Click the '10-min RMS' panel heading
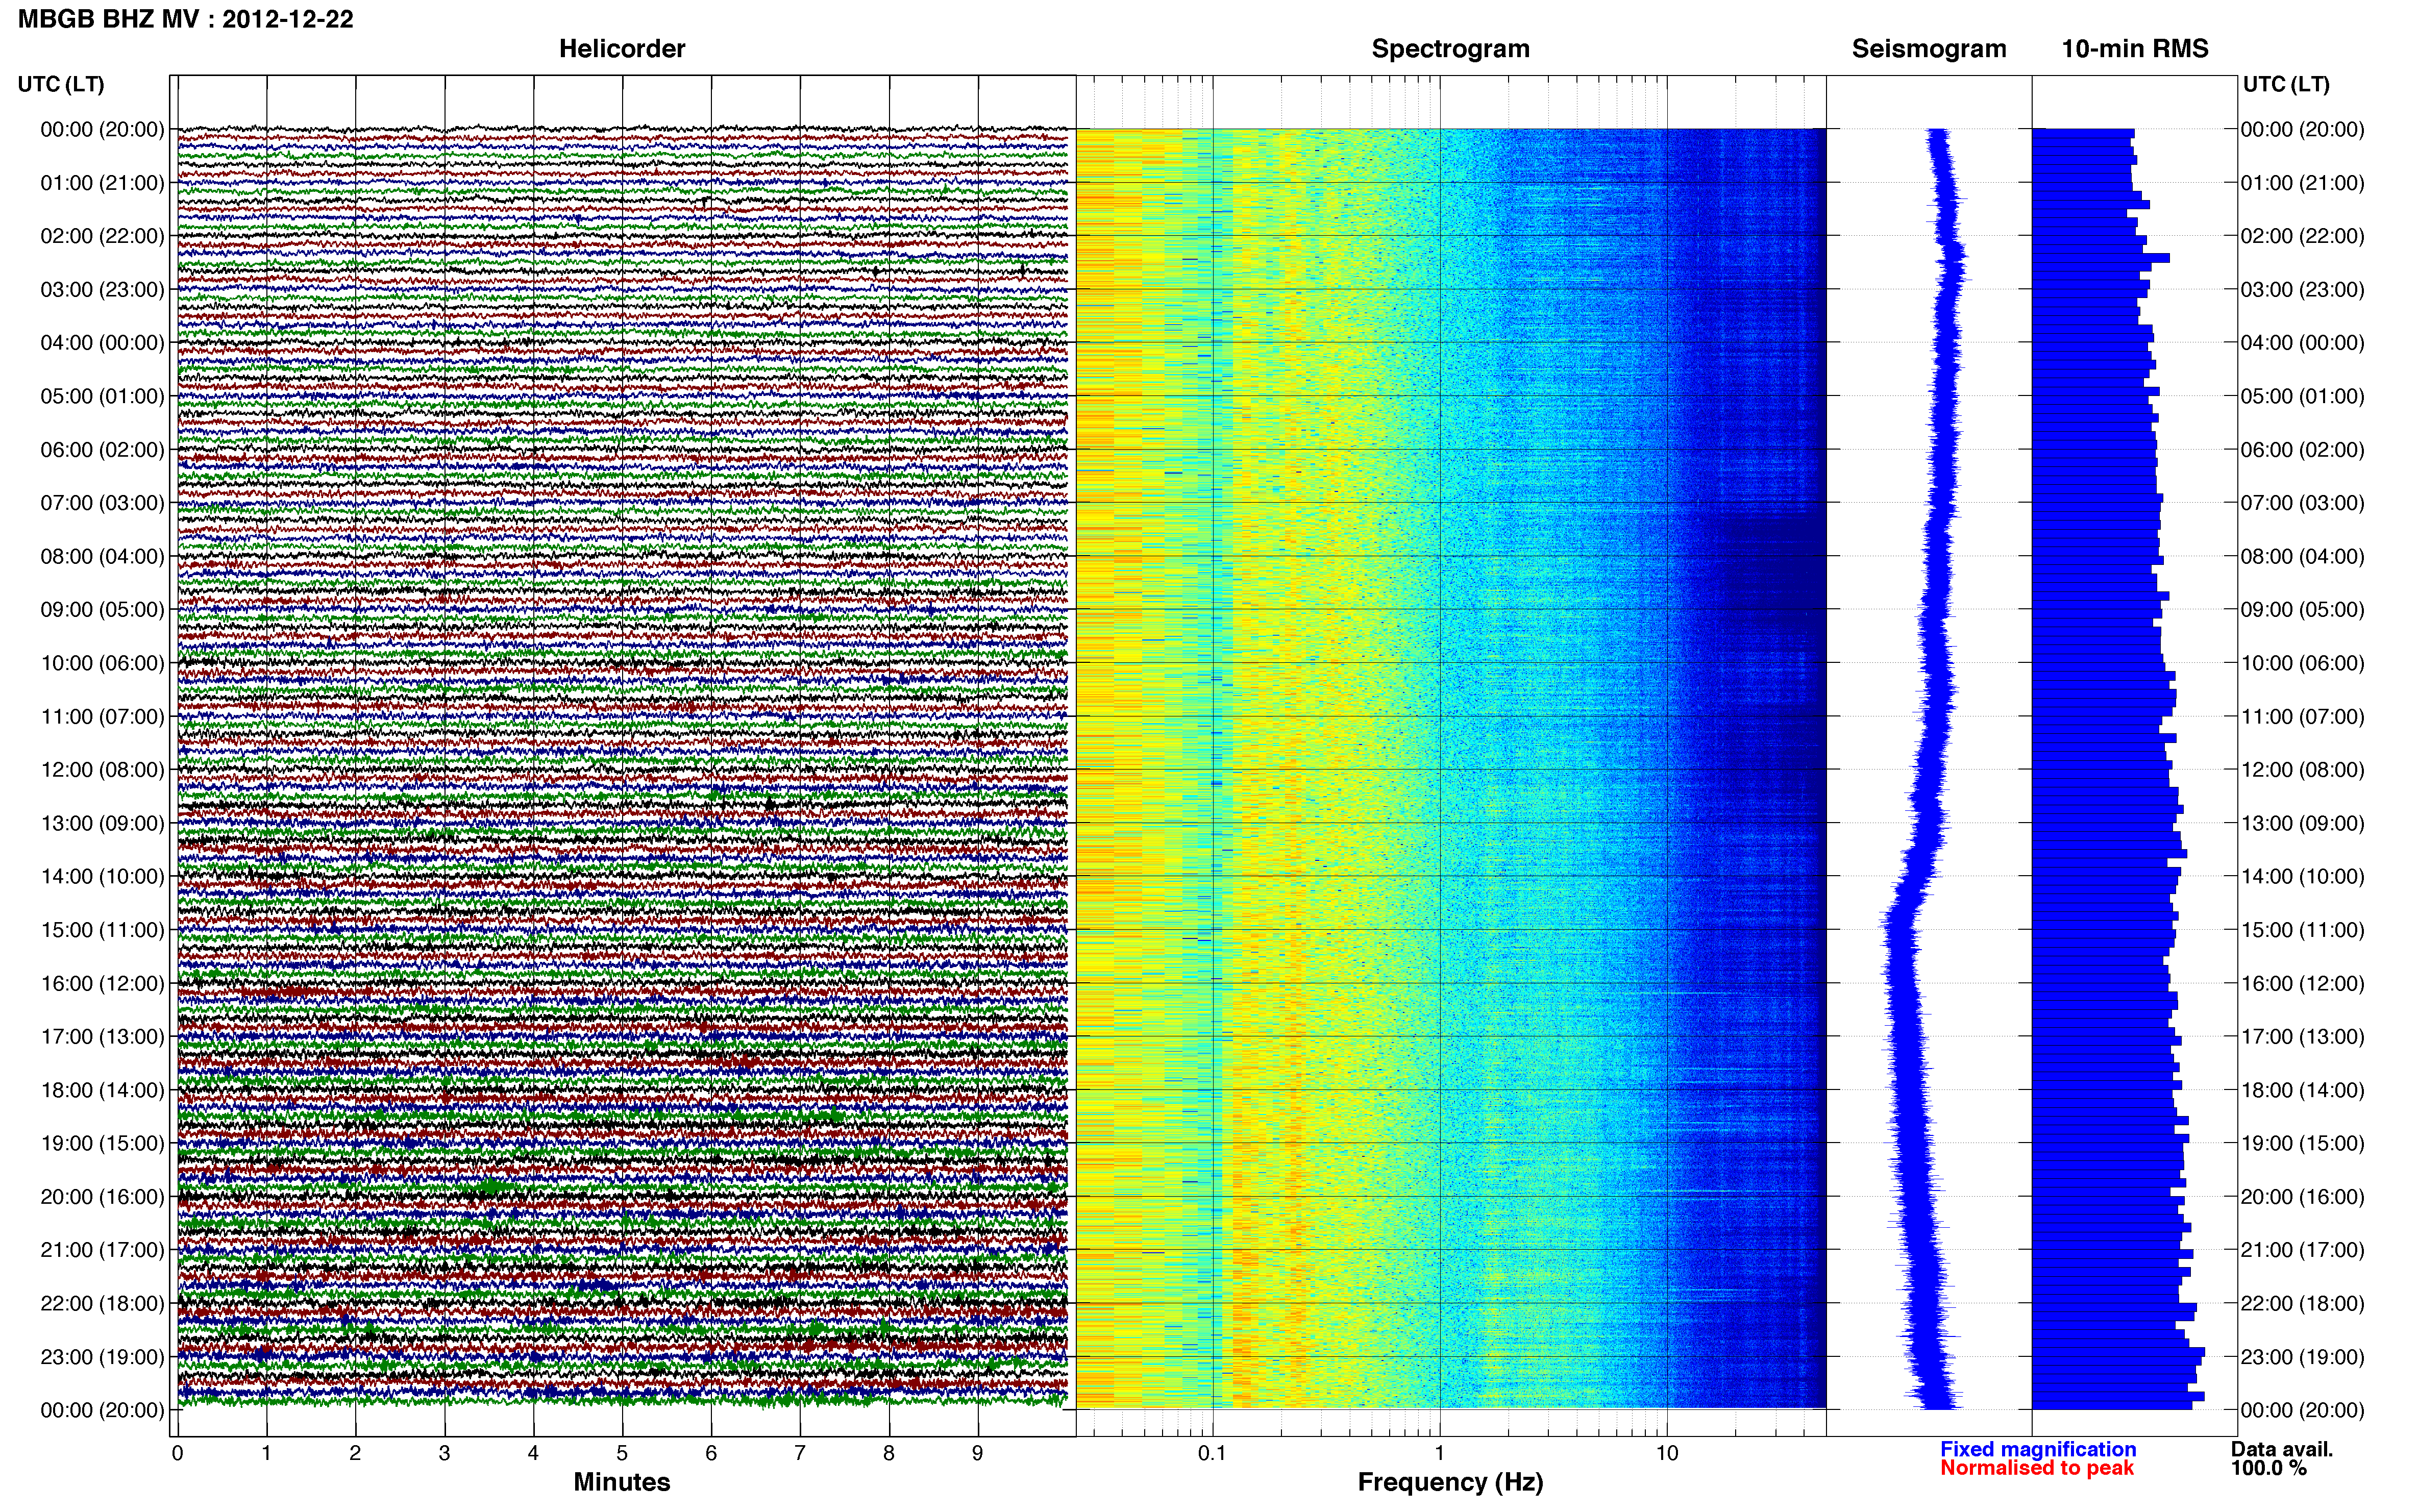The image size is (2419, 1512). click(2135, 49)
